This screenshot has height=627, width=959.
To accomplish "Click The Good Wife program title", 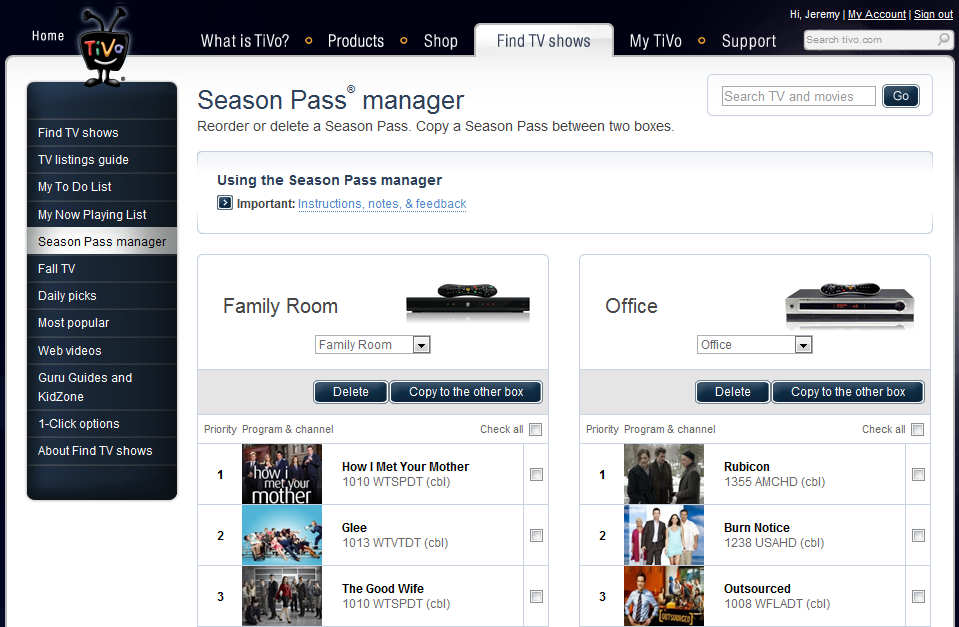I will [382, 588].
